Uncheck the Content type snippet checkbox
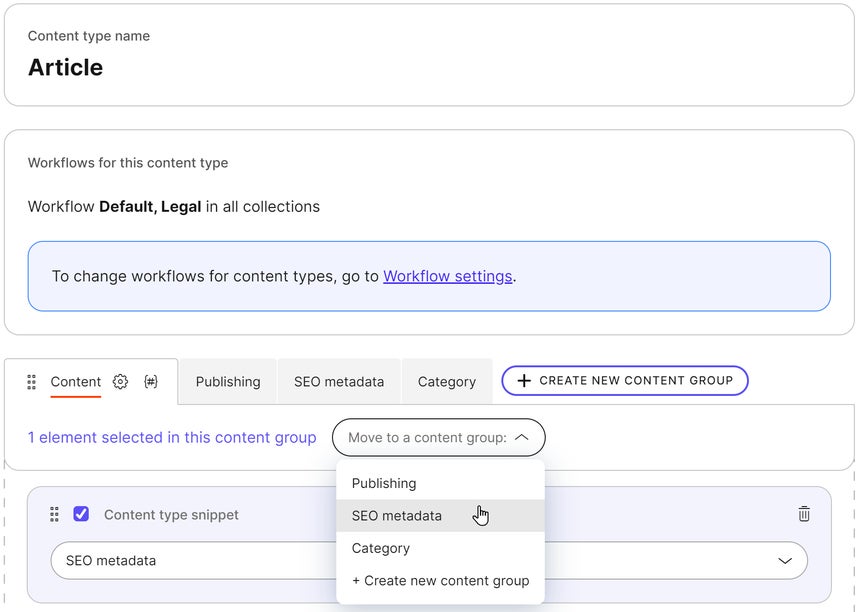This screenshot has width=862, height=612. click(81, 514)
